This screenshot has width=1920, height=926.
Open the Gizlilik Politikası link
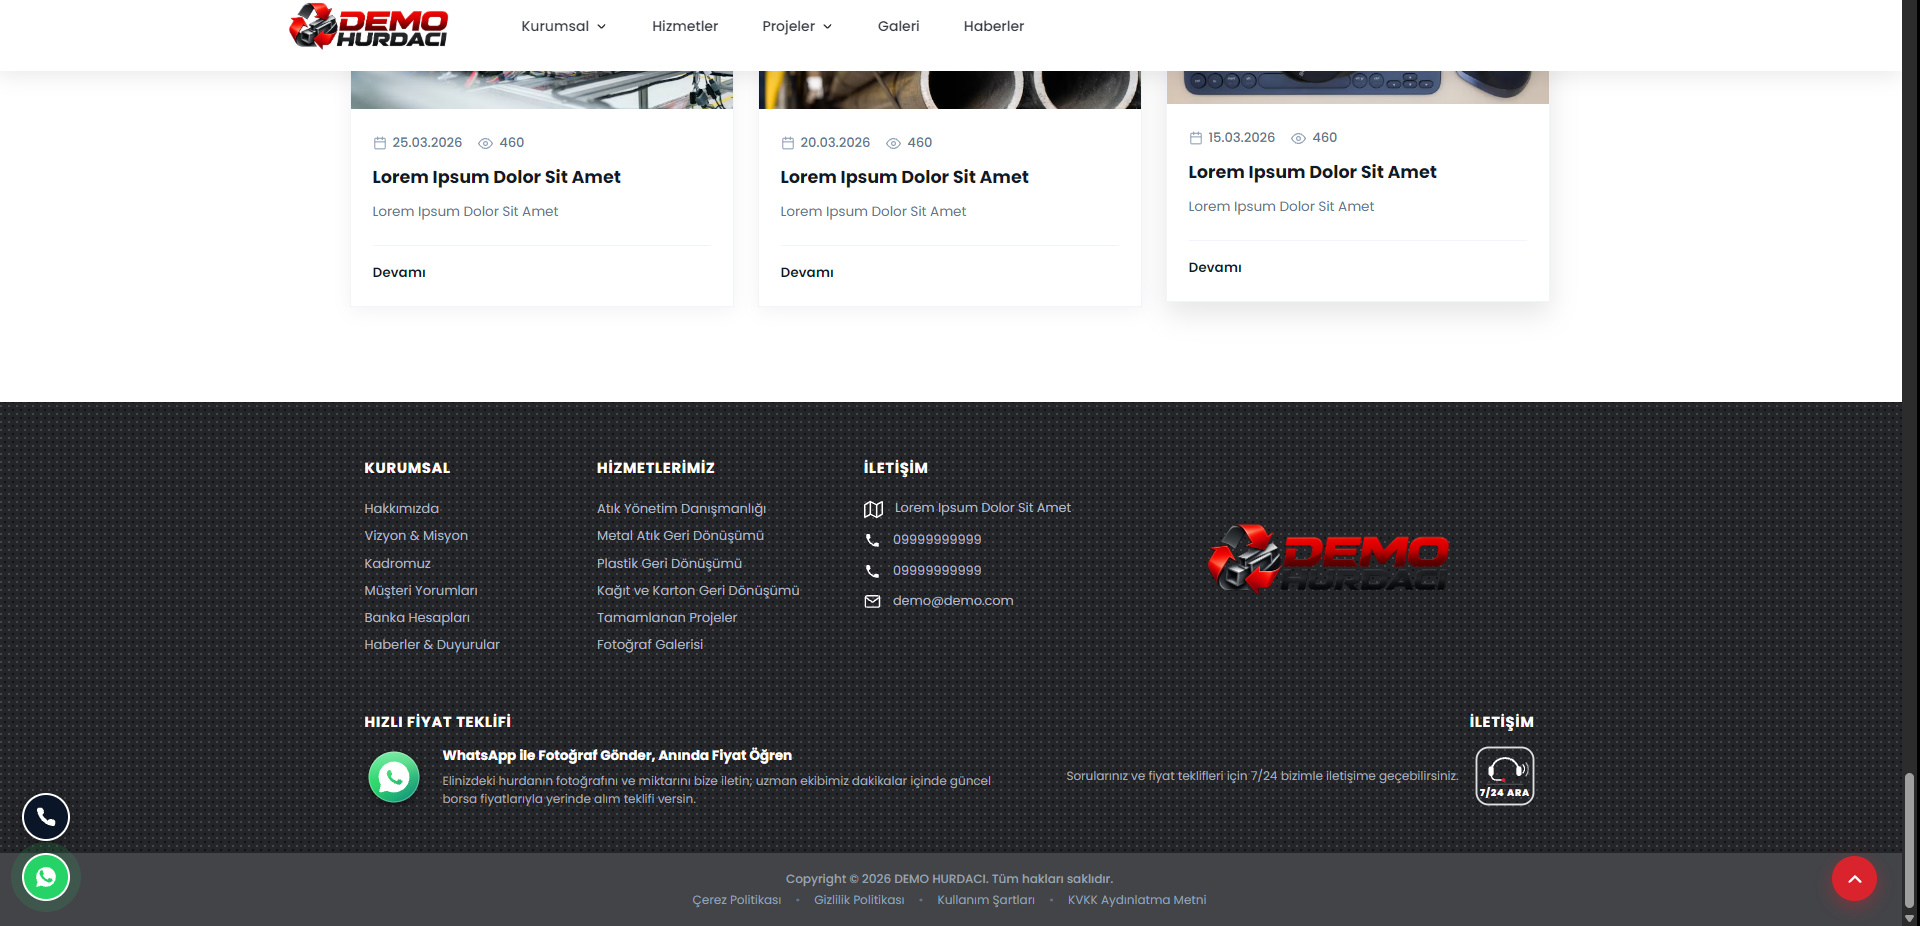pos(859,899)
